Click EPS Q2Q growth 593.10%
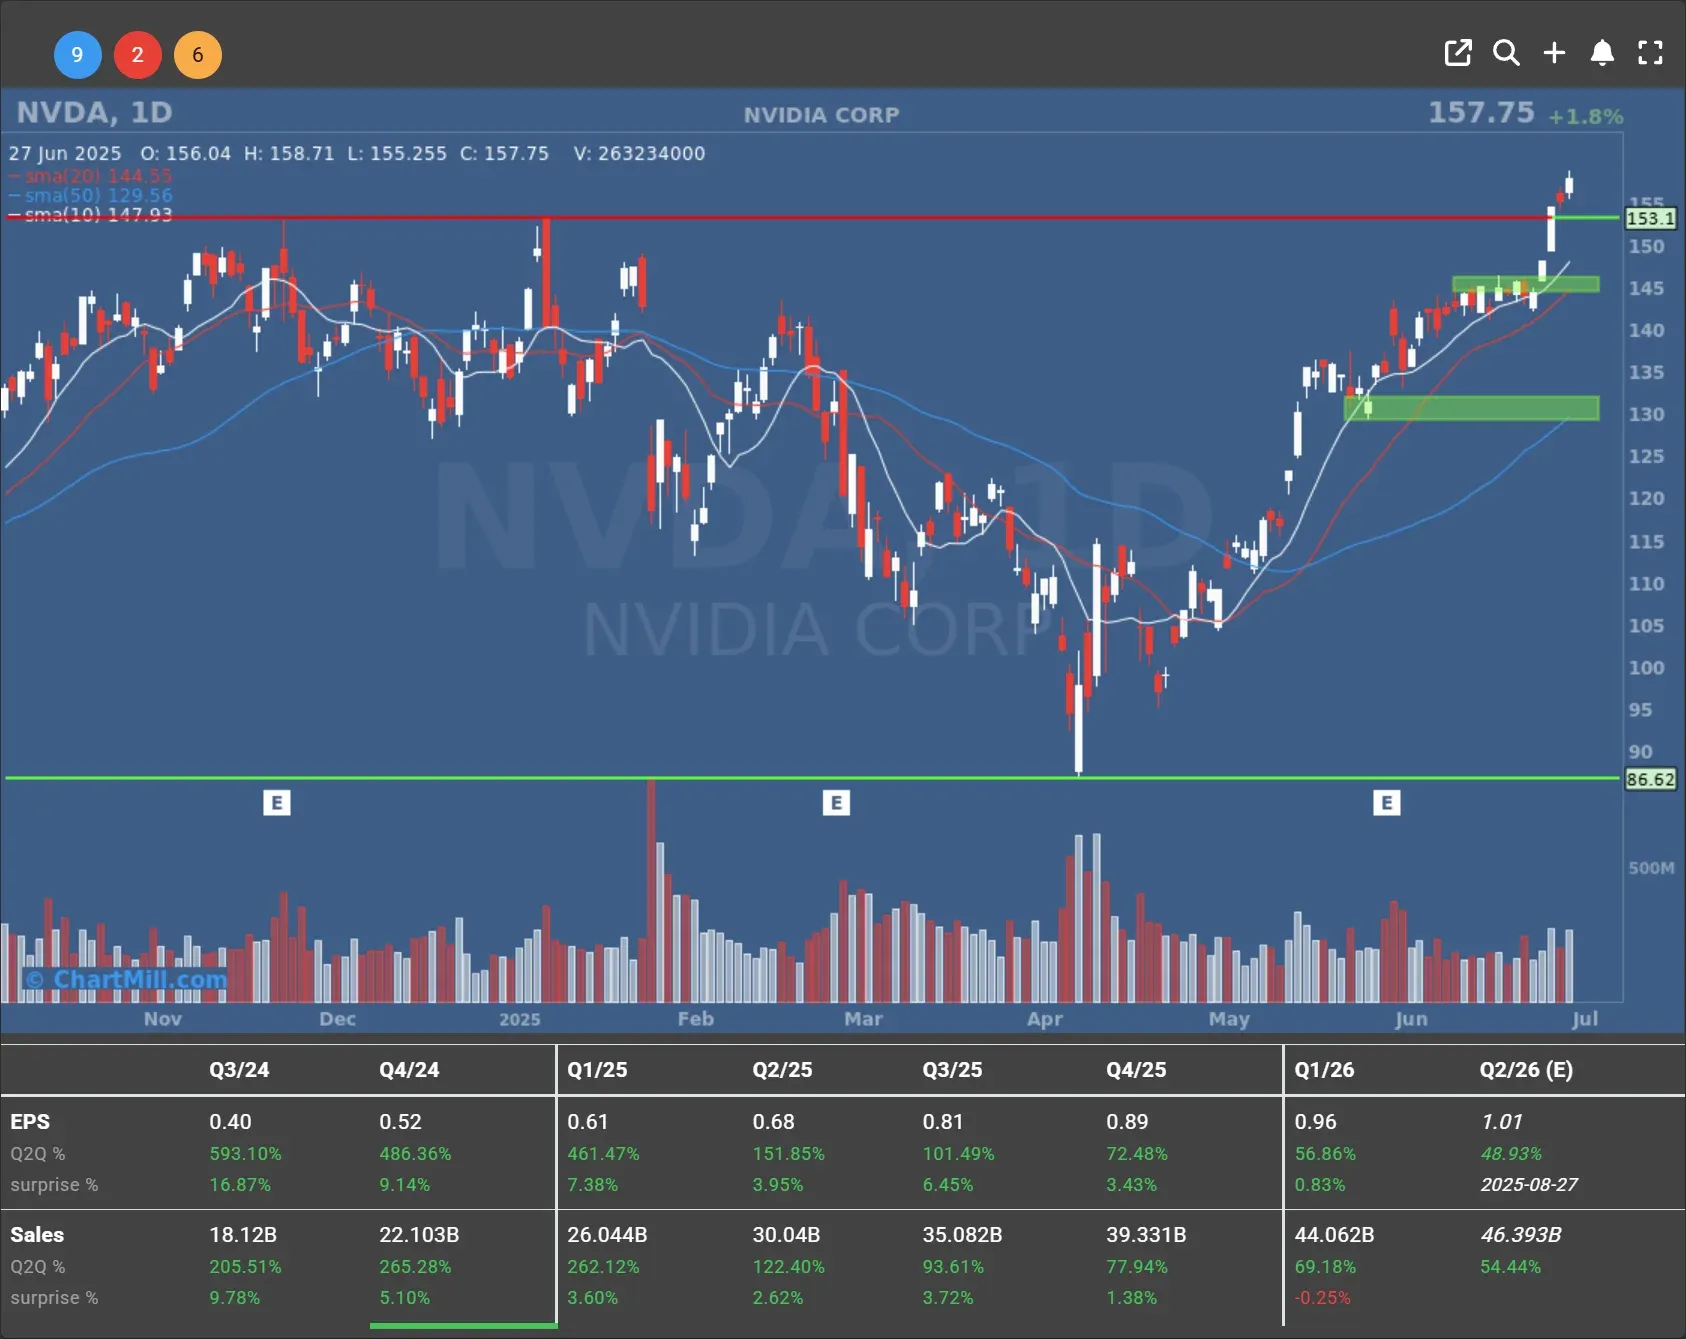 coord(245,1154)
